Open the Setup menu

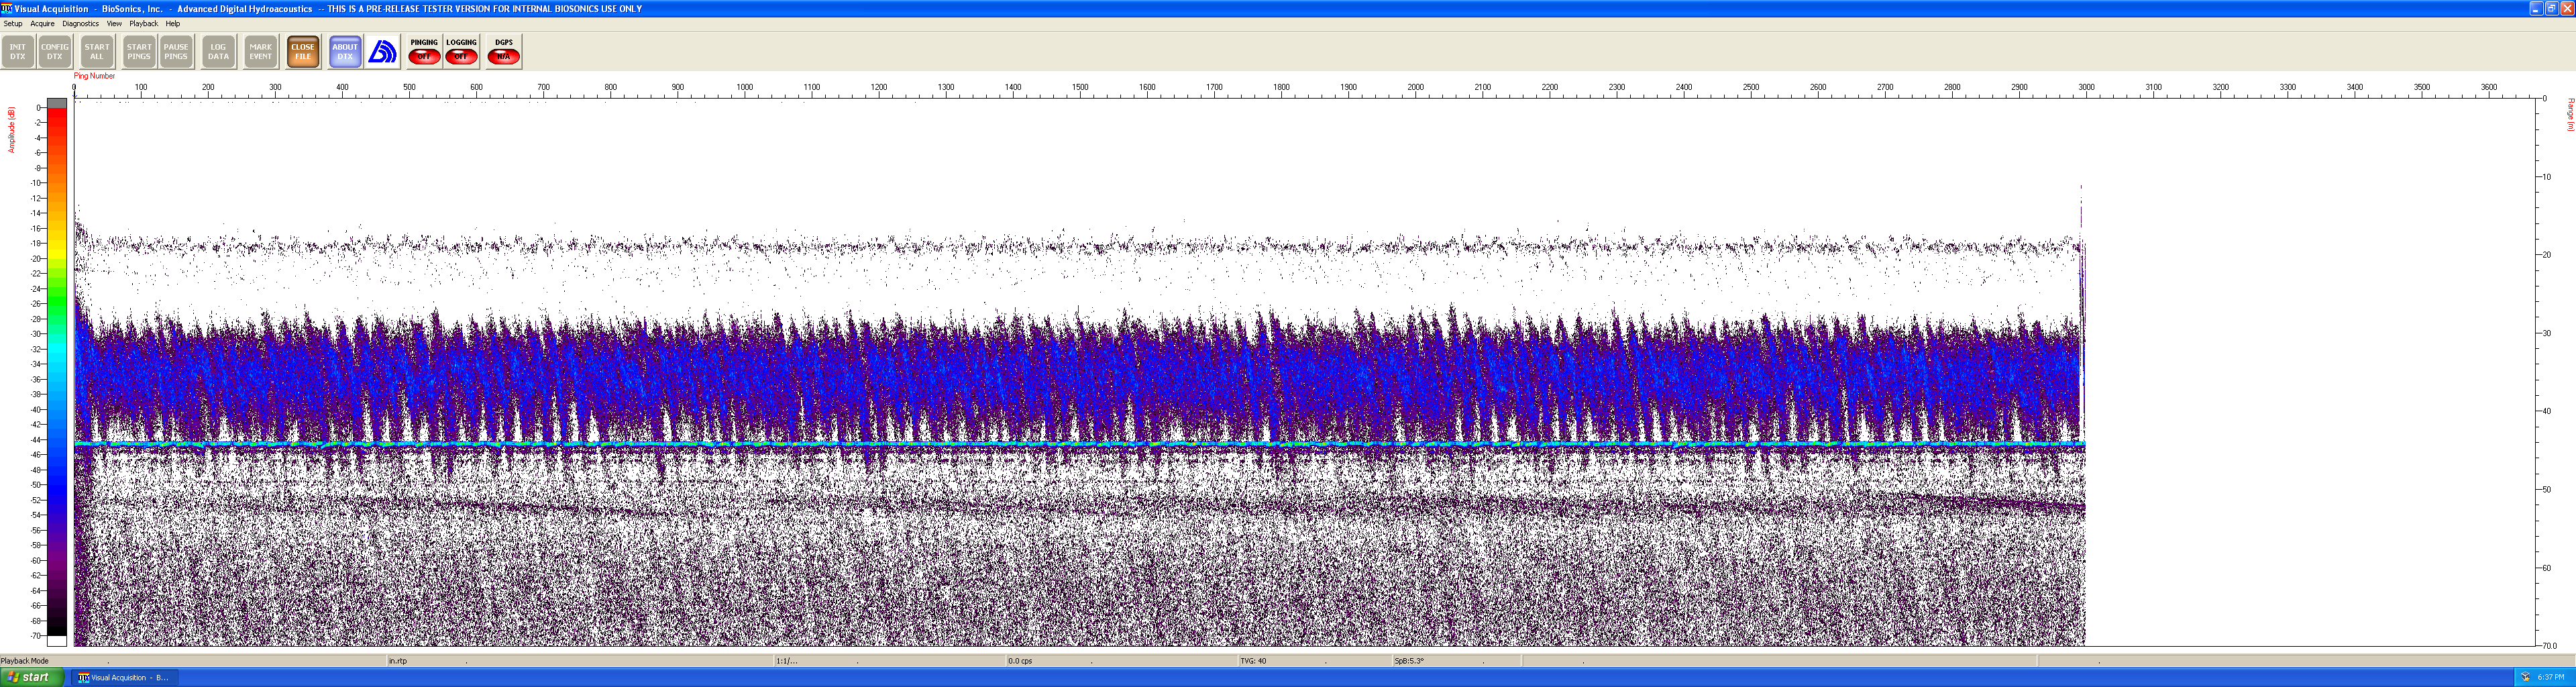(13, 24)
